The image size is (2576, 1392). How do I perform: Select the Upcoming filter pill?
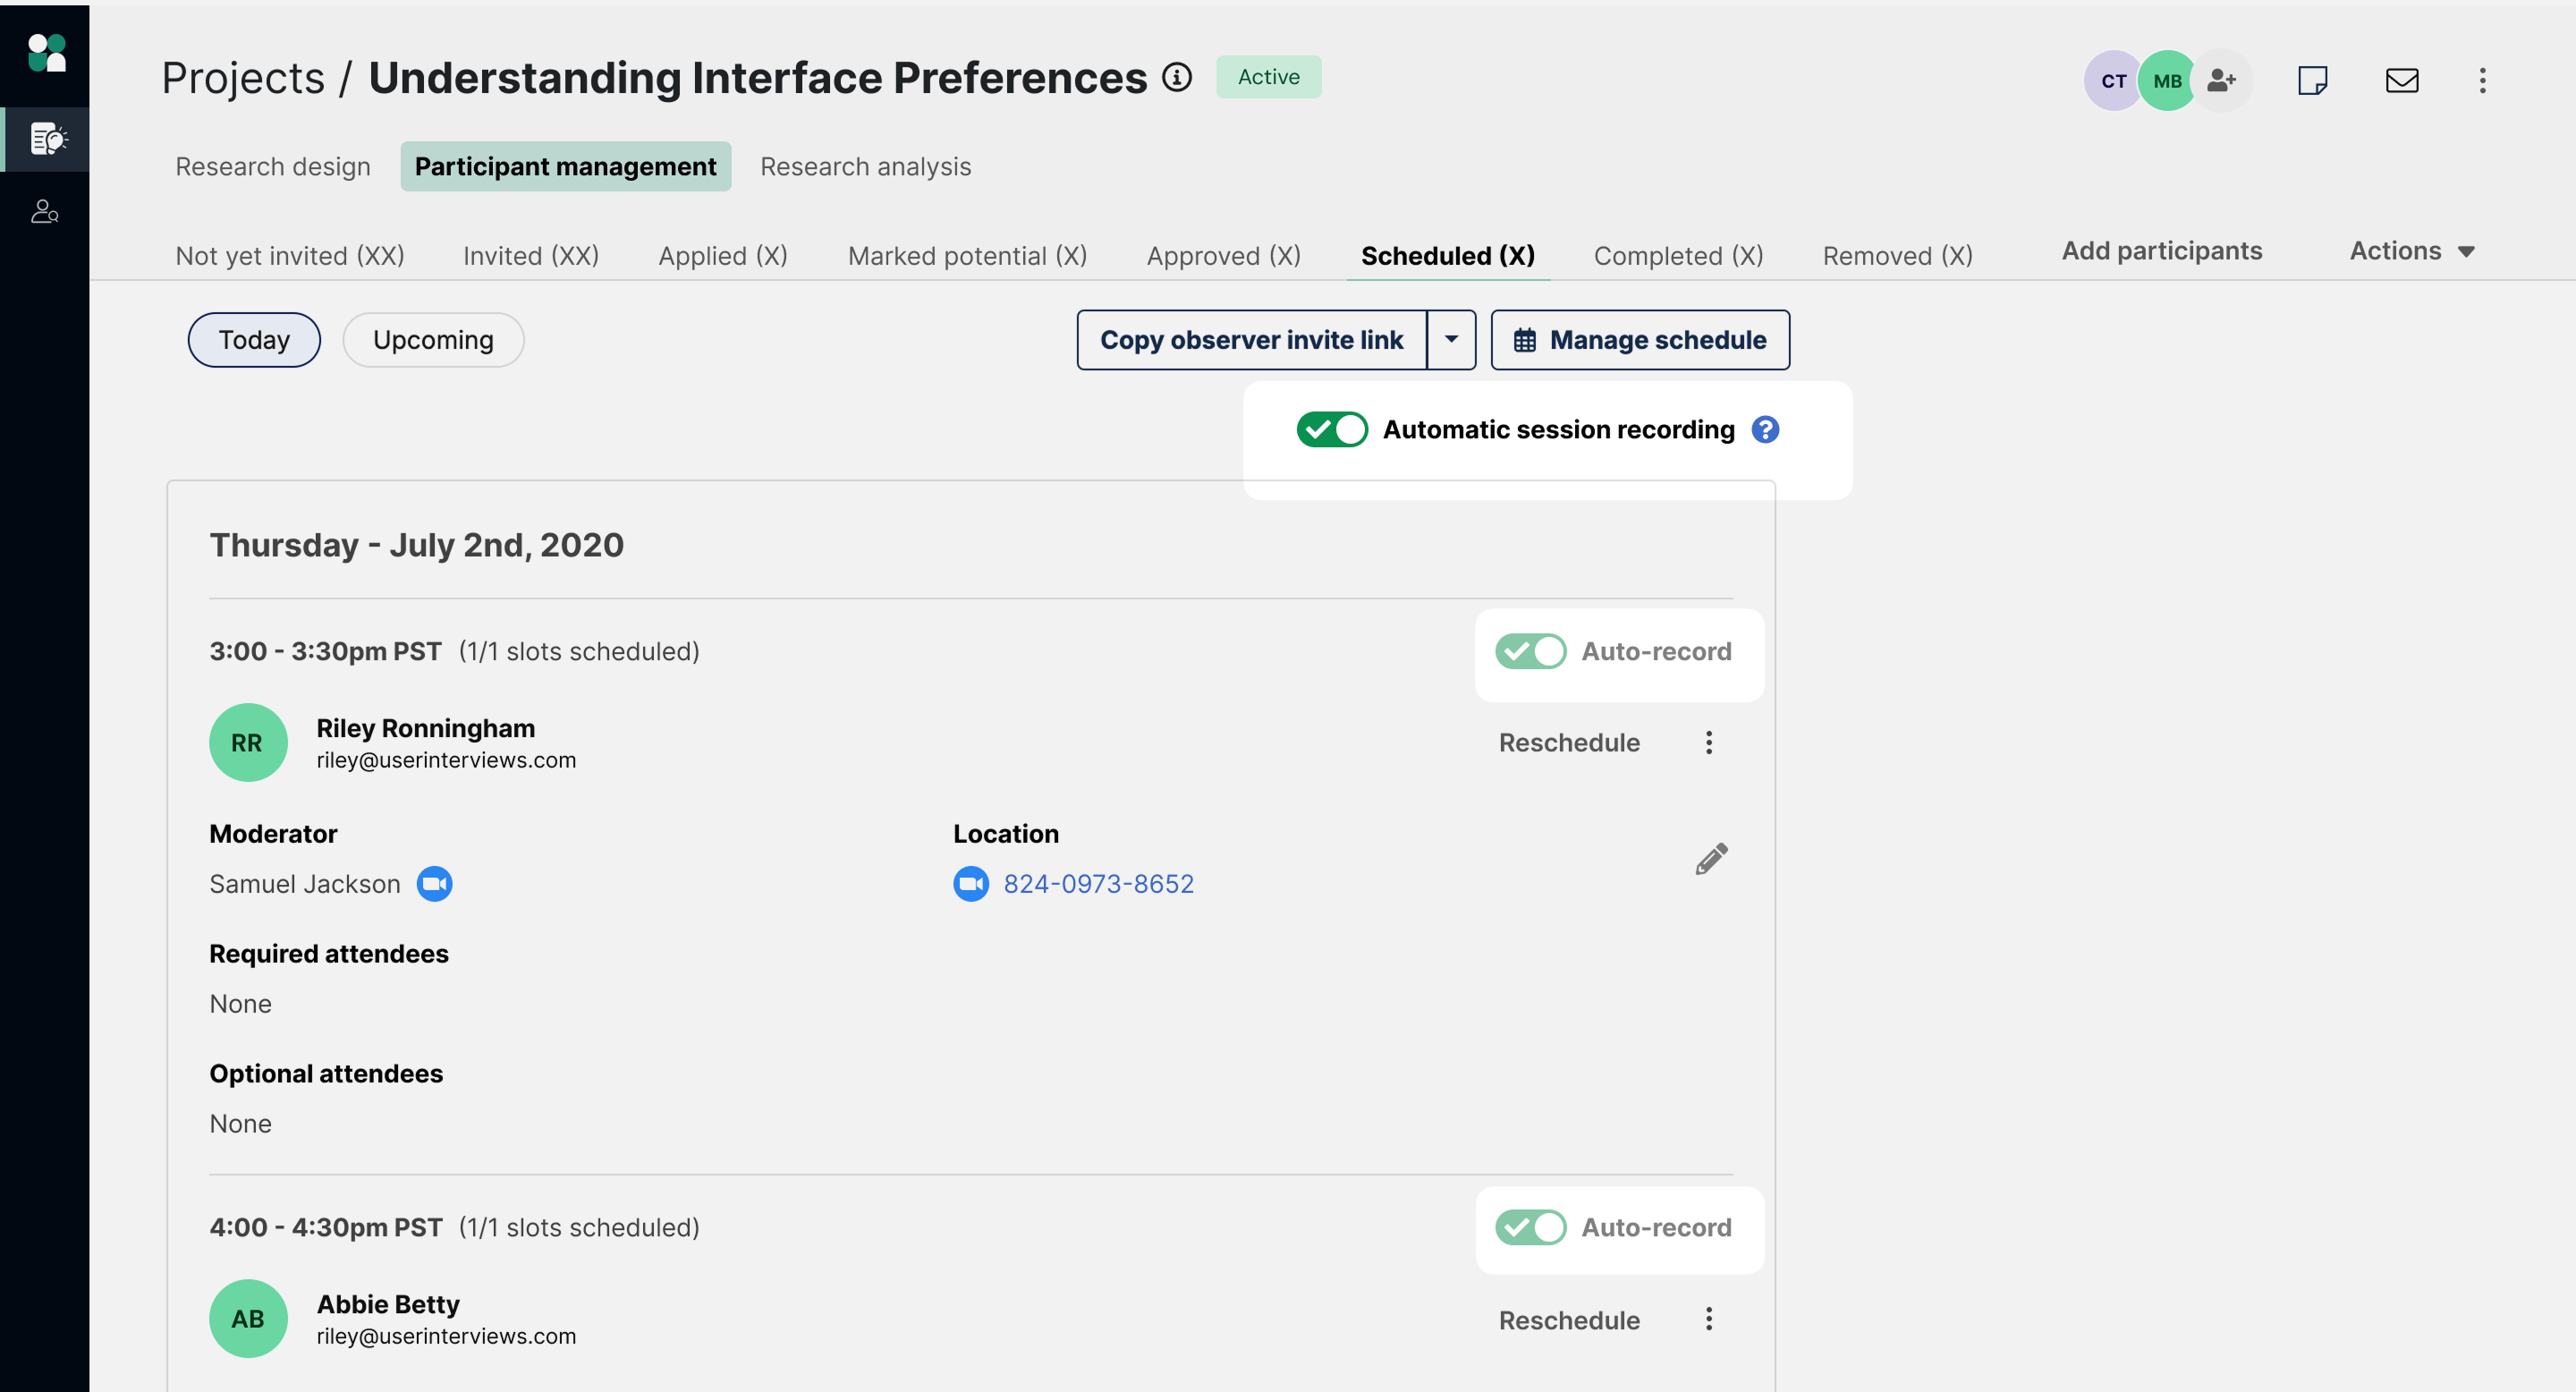433,340
